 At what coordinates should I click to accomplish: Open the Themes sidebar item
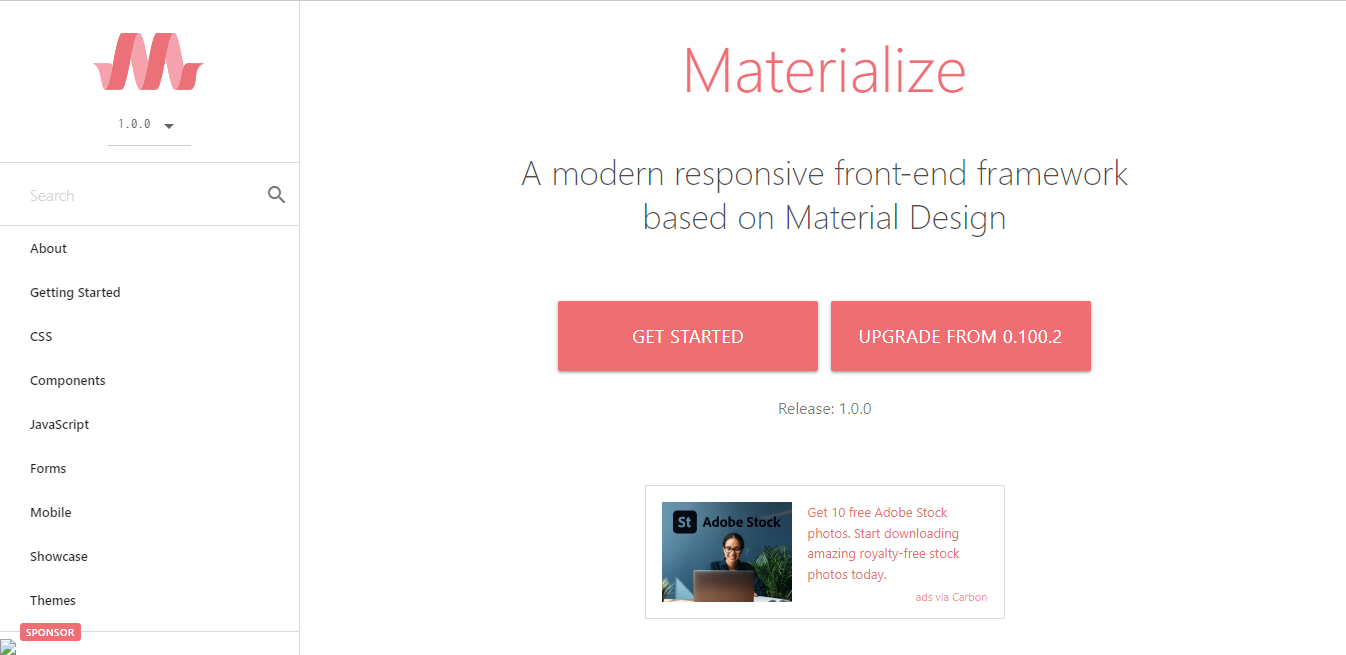149,600
